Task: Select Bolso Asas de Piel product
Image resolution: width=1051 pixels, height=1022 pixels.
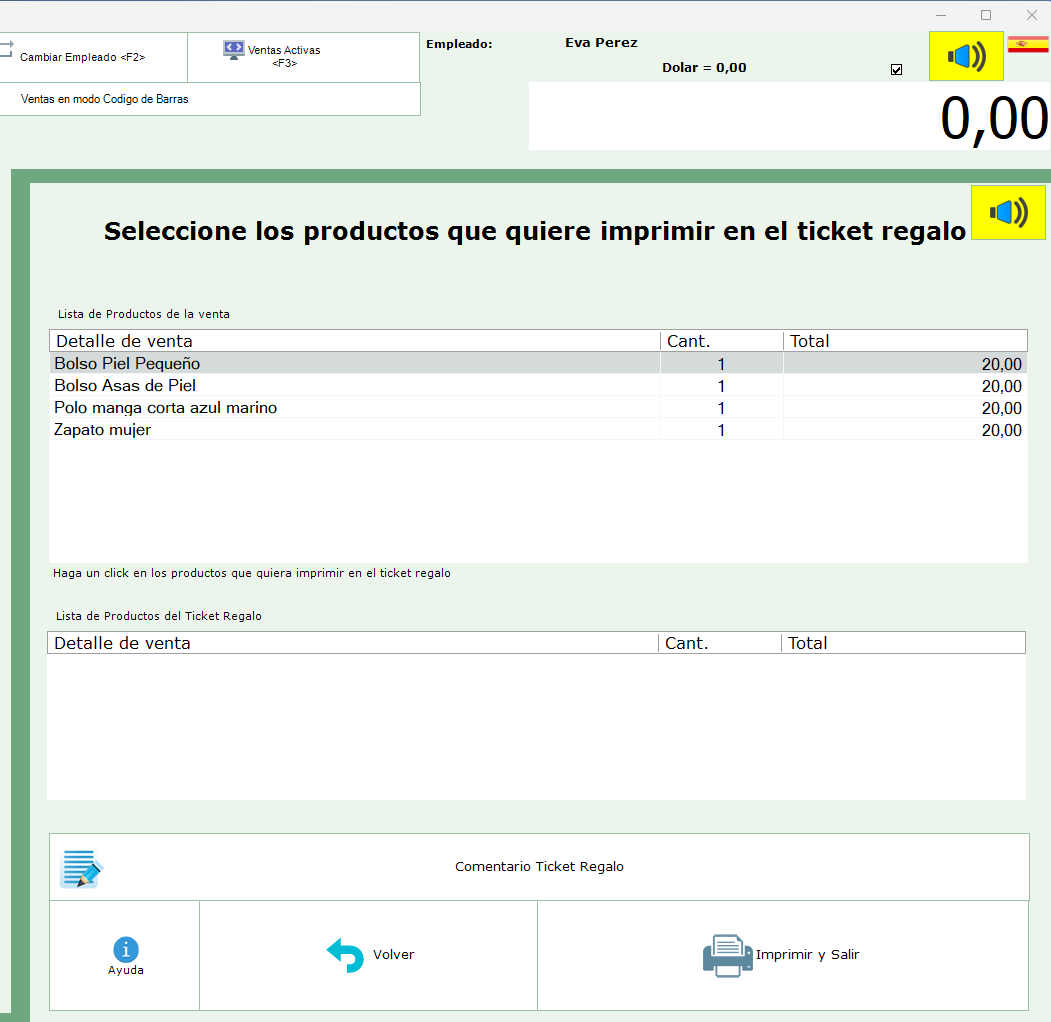Action: click(x=125, y=386)
